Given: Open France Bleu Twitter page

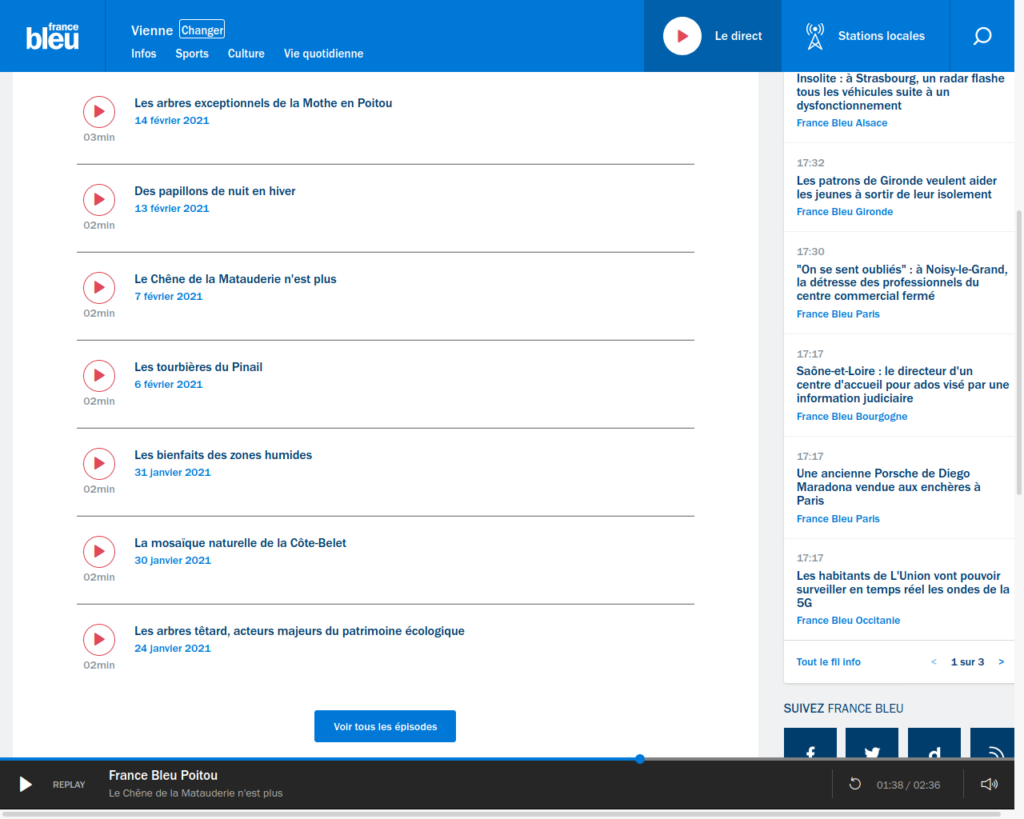Looking at the screenshot, I should click(871, 749).
